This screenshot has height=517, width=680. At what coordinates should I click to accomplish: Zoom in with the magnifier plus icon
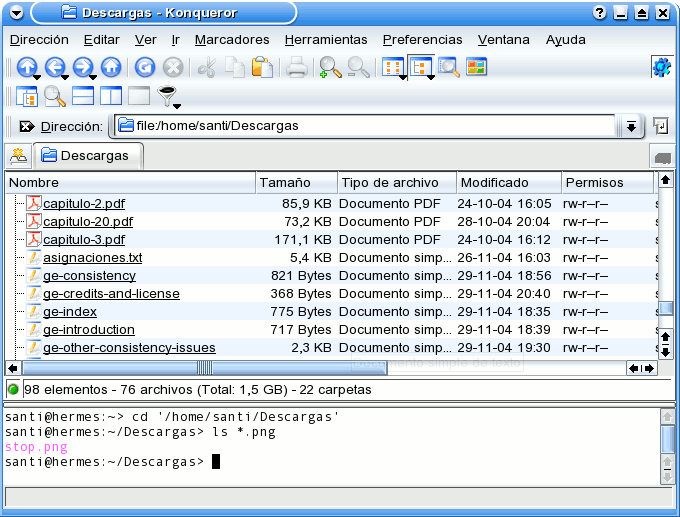pos(329,68)
